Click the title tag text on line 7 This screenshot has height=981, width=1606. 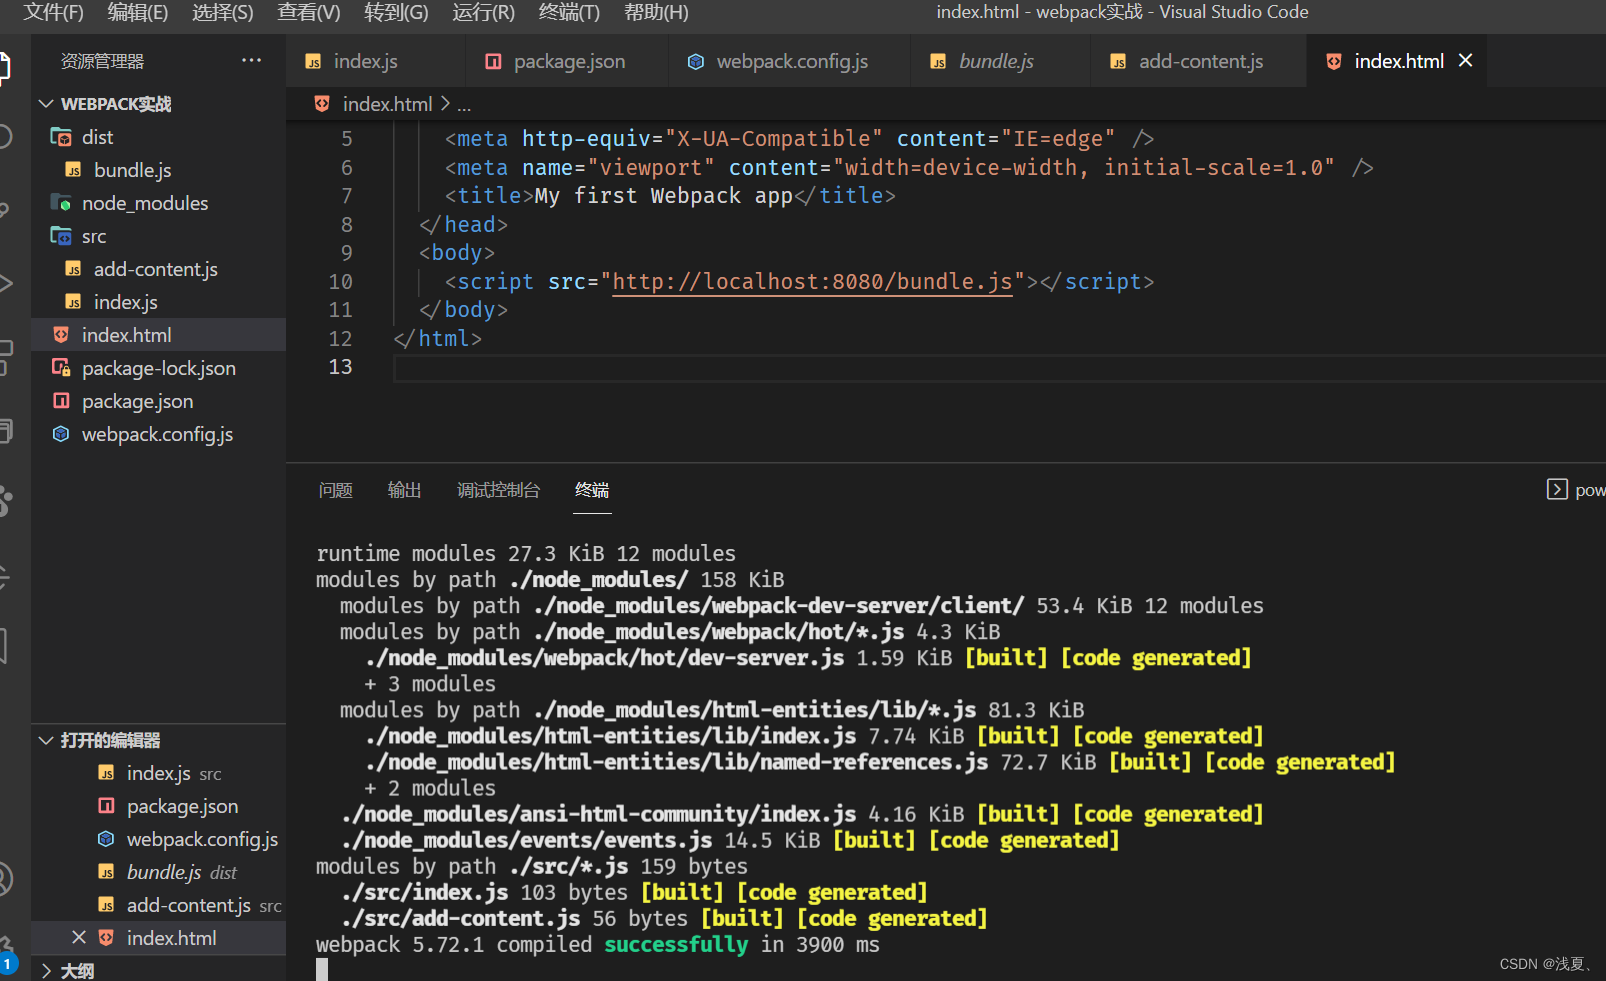tap(664, 196)
